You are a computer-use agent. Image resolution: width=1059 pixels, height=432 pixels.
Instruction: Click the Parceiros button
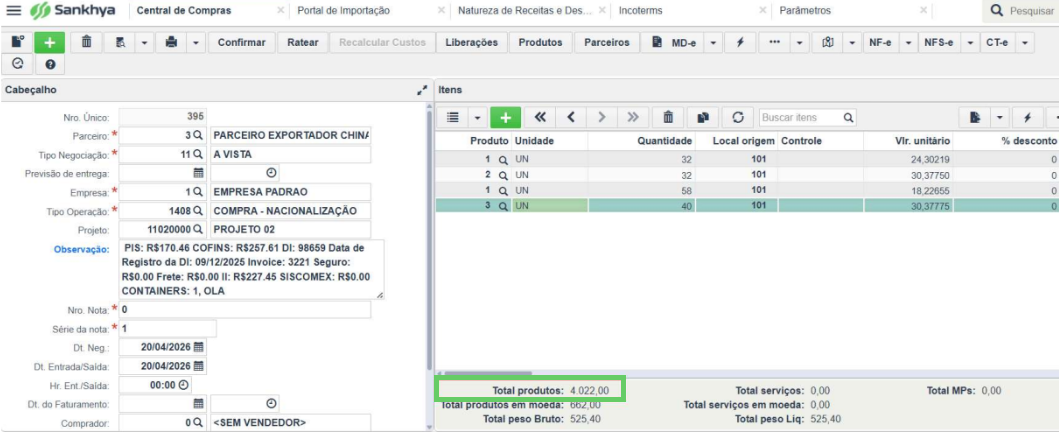tap(606, 43)
